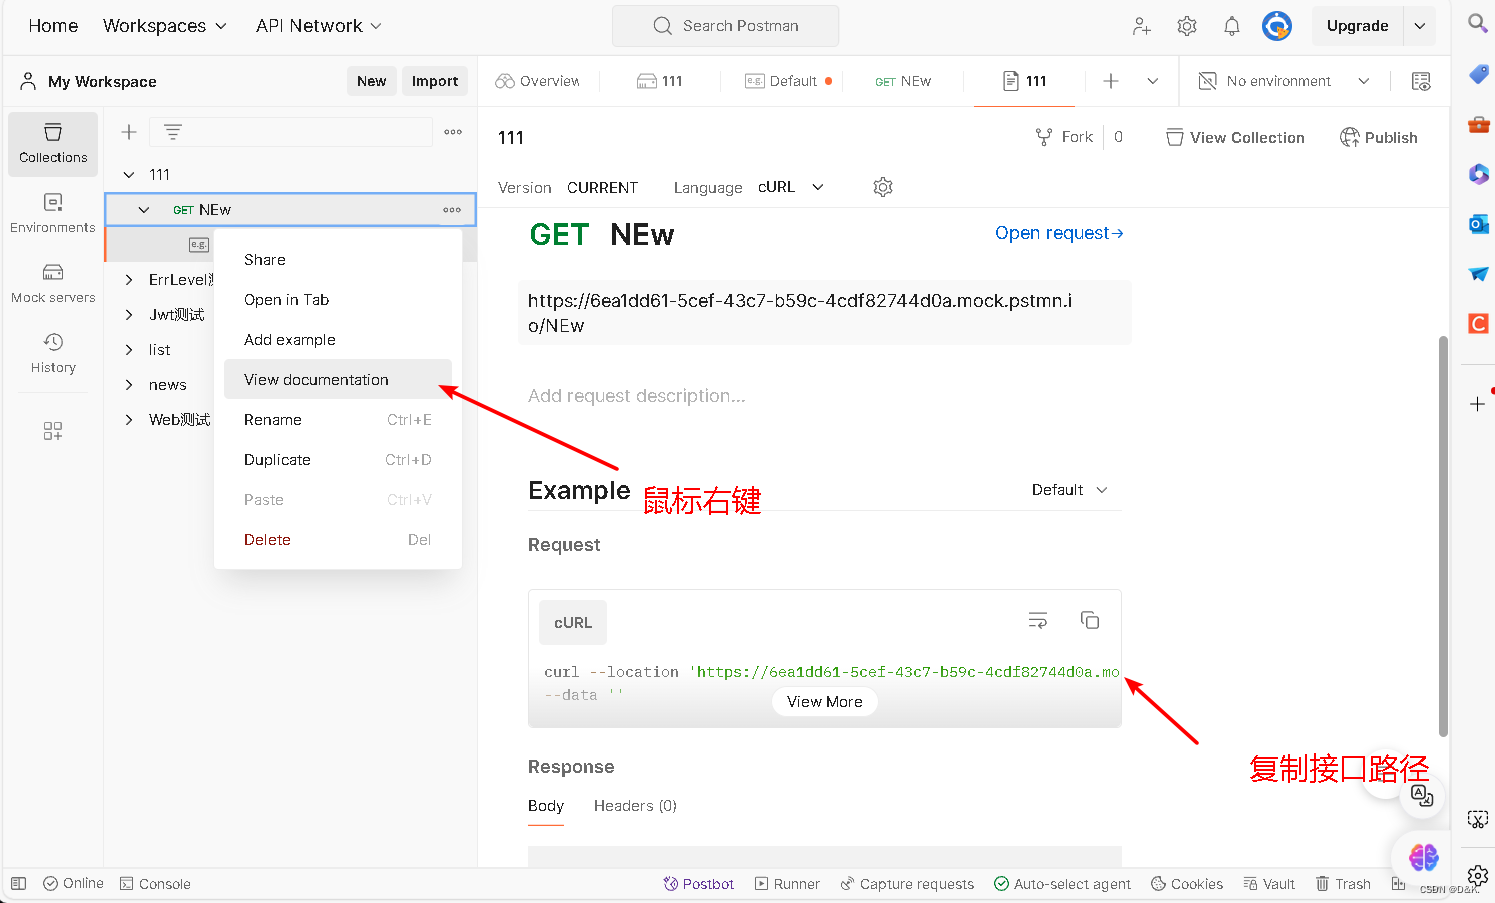
Task: Toggle sidebar visibility in status bar
Action: (19, 884)
